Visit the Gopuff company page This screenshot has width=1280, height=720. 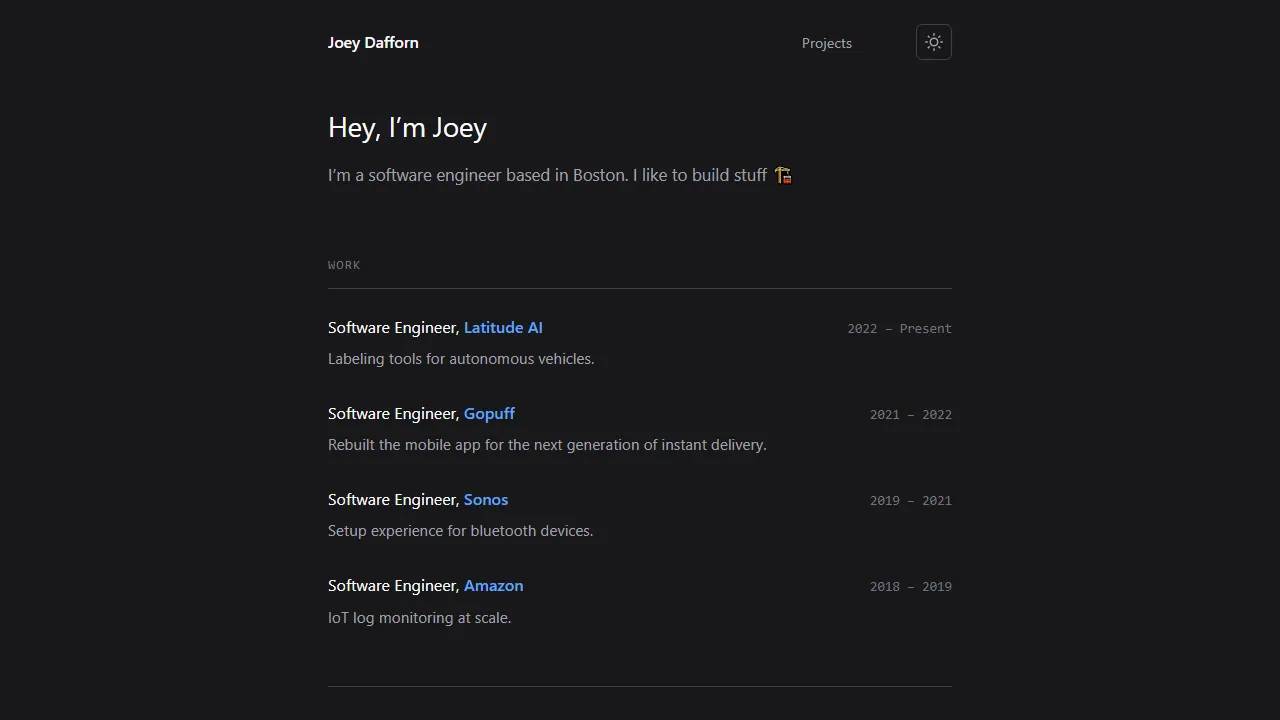[x=489, y=413]
